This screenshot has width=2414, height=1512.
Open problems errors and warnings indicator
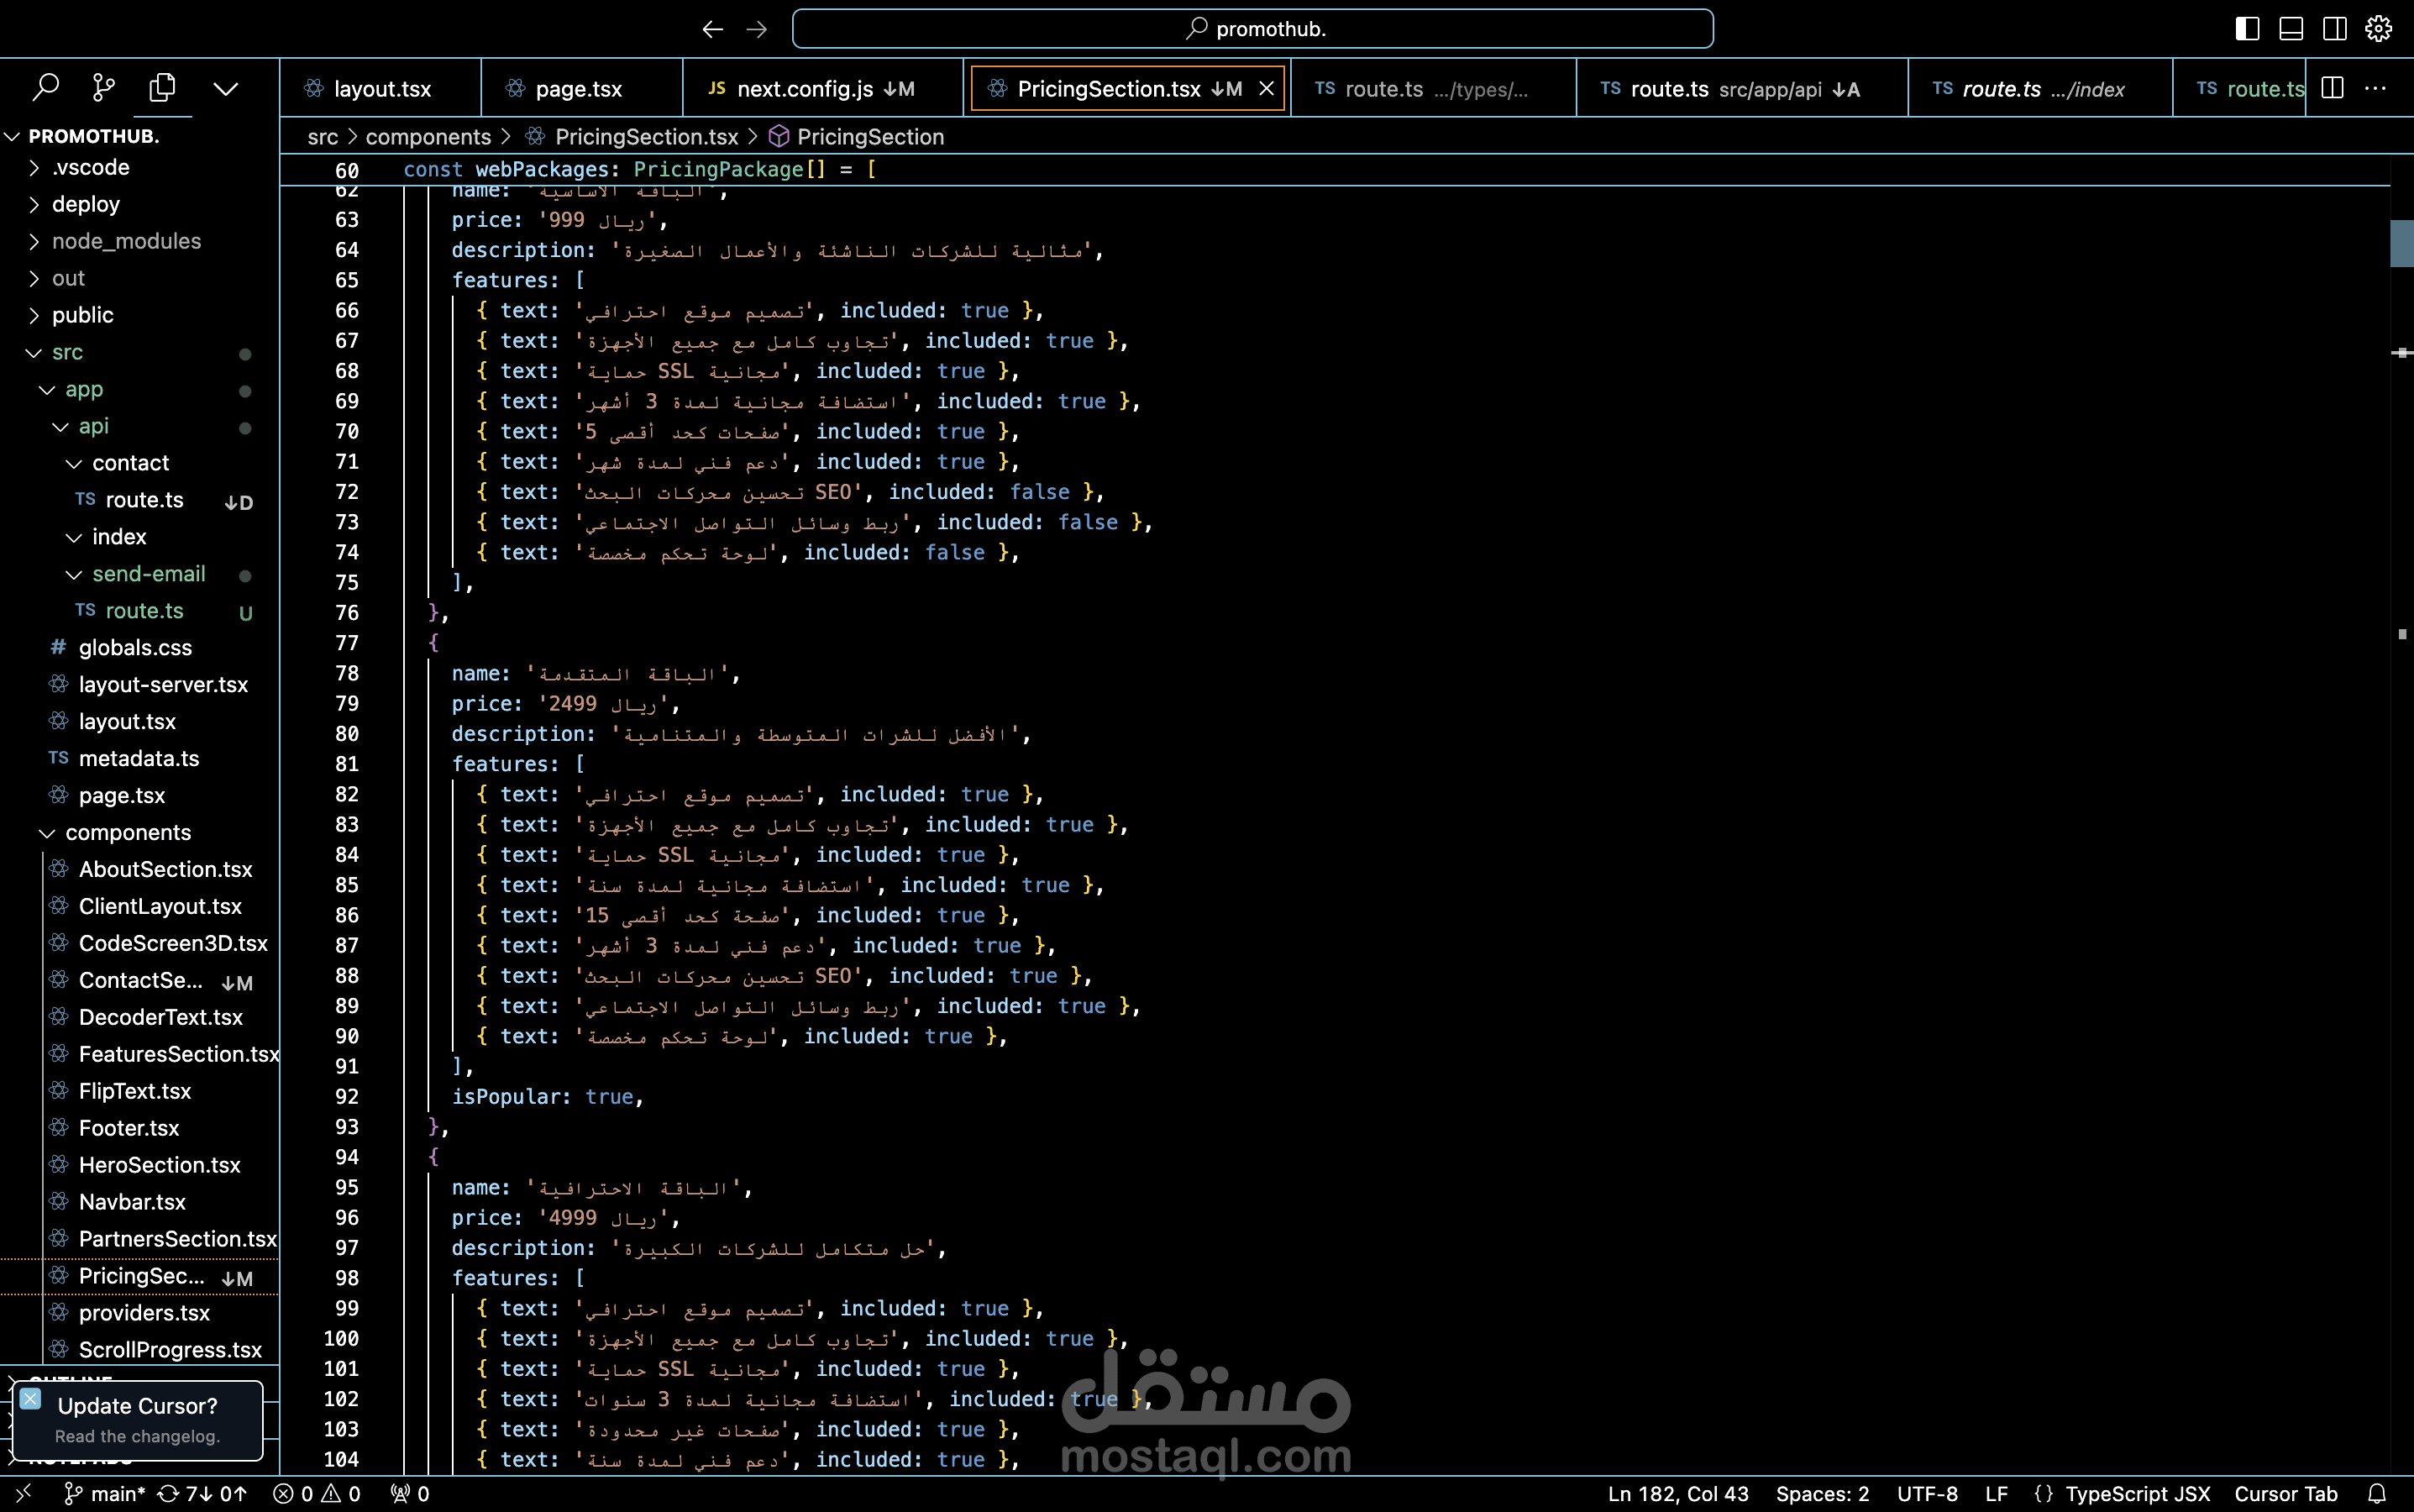pyautogui.click(x=317, y=1494)
